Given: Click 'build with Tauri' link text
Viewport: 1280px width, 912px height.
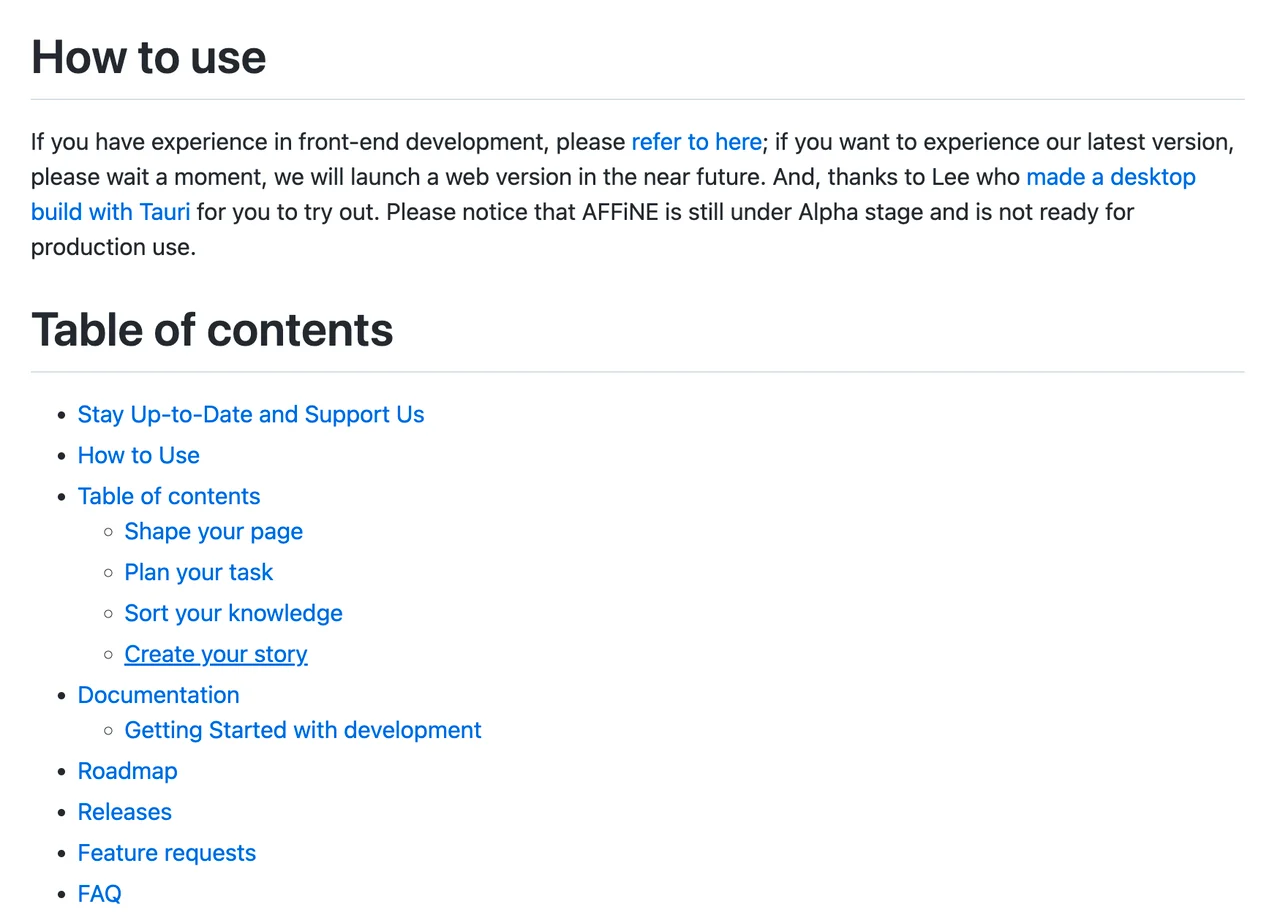Looking at the screenshot, I should tap(110, 212).
